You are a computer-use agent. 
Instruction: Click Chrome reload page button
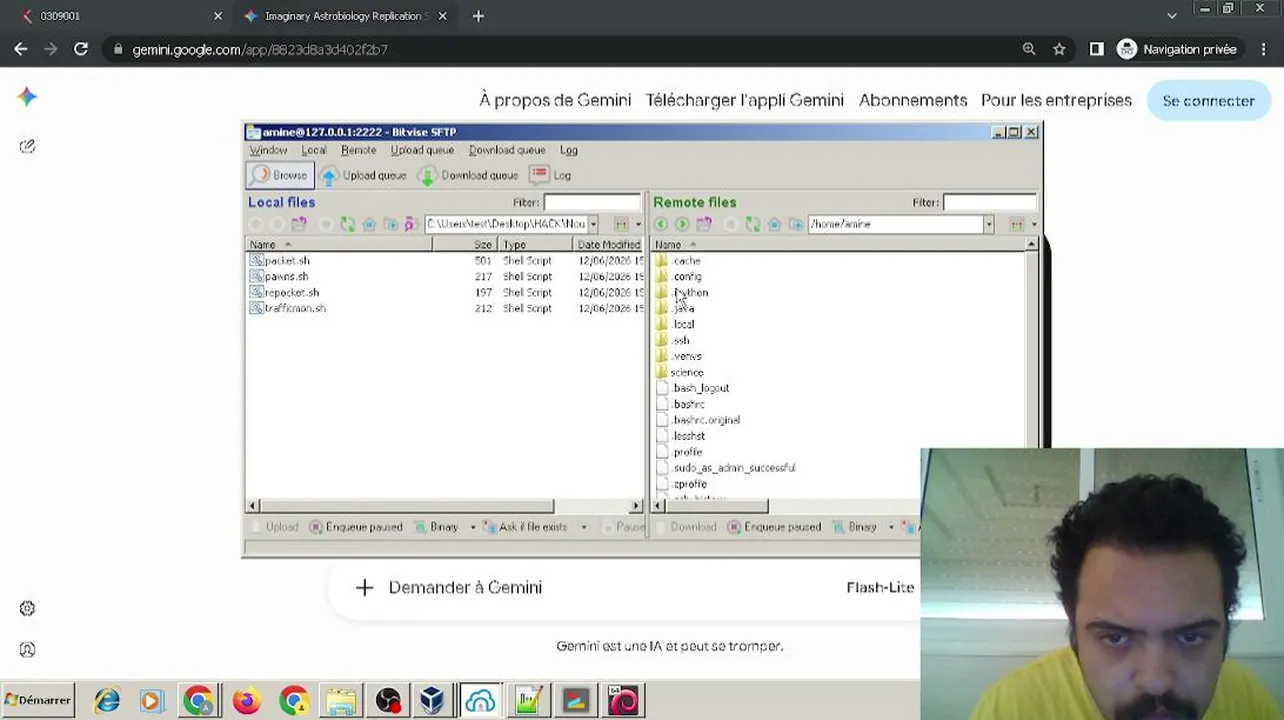[81, 49]
